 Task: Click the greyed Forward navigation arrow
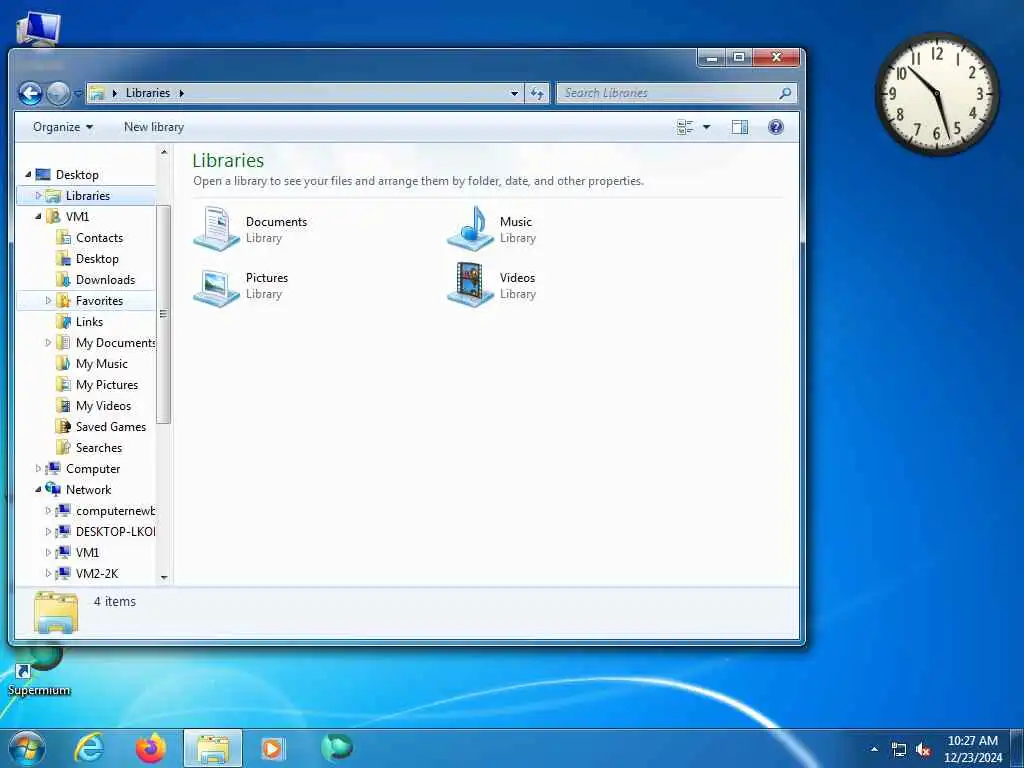pyautogui.click(x=58, y=93)
